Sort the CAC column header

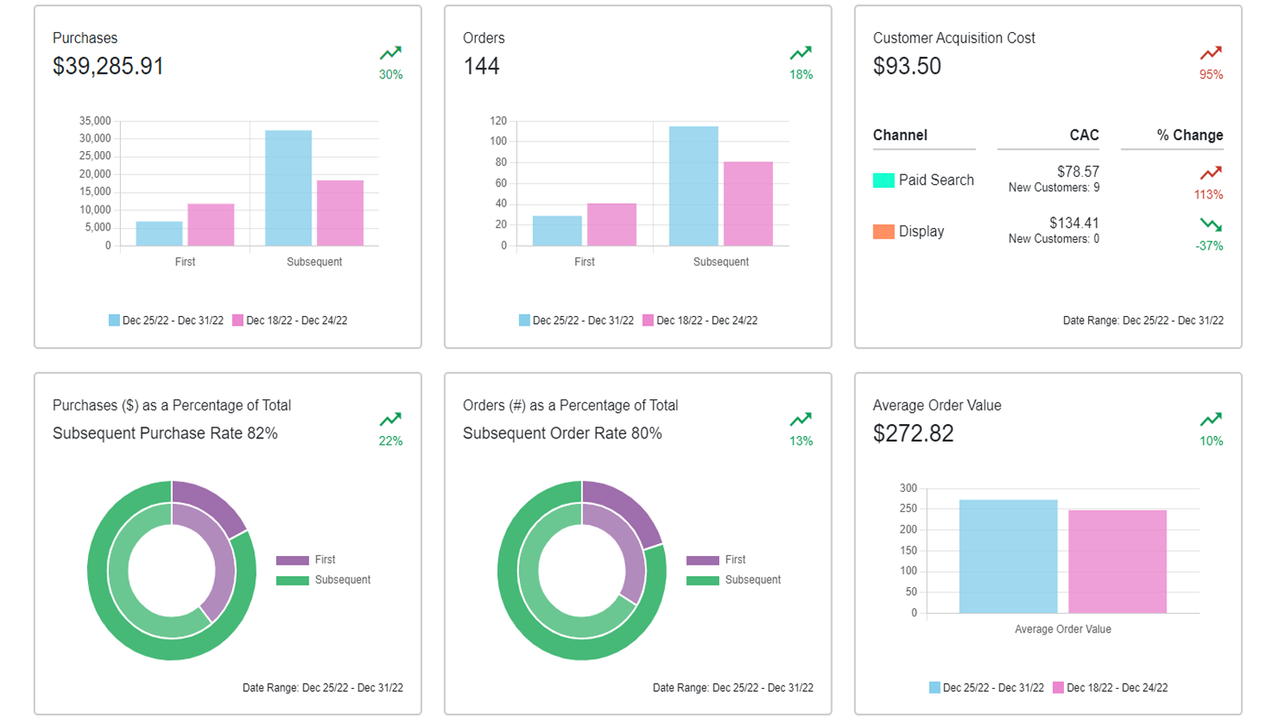point(1086,135)
